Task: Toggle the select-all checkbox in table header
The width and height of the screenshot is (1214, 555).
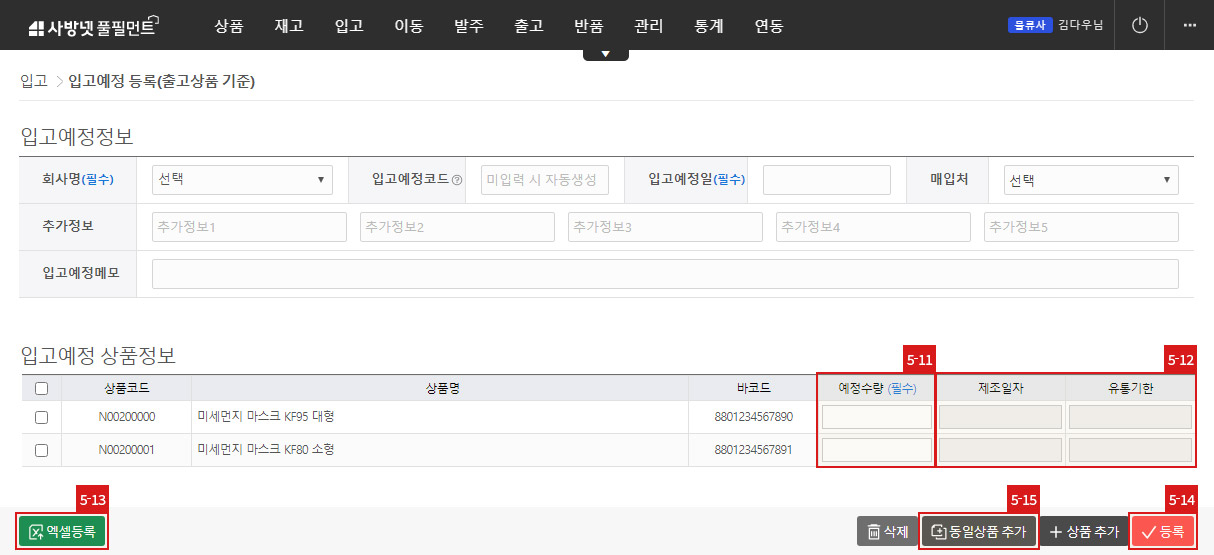Action: (41, 388)
